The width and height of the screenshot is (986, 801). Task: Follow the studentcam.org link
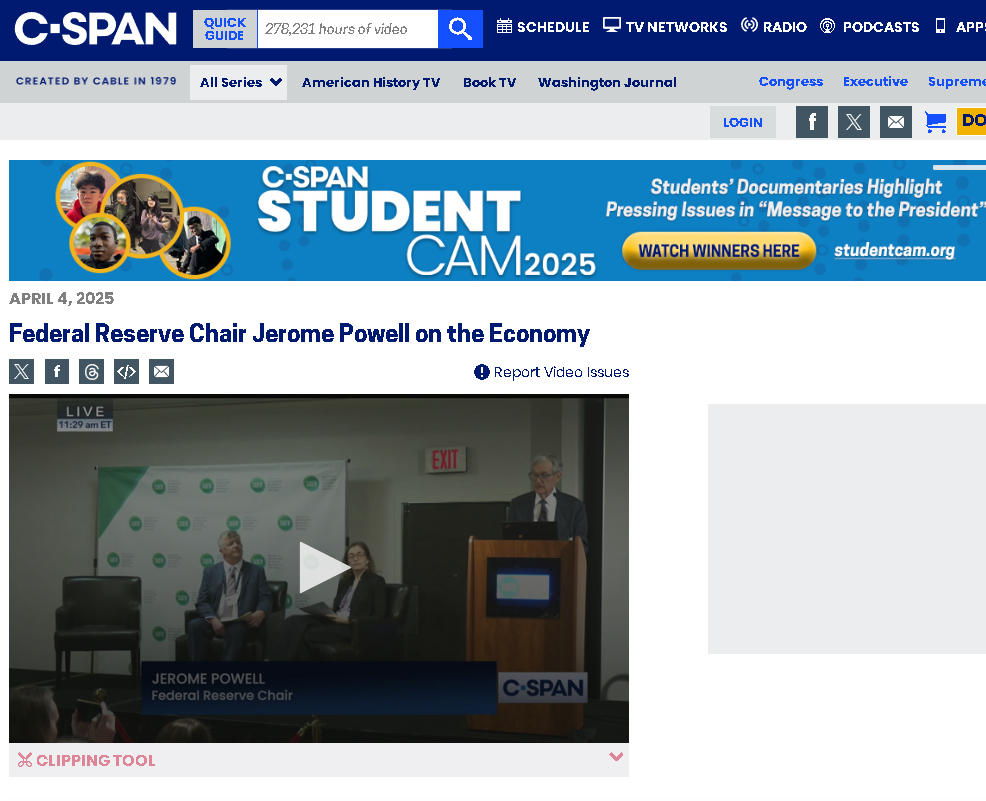click(894, 250)
